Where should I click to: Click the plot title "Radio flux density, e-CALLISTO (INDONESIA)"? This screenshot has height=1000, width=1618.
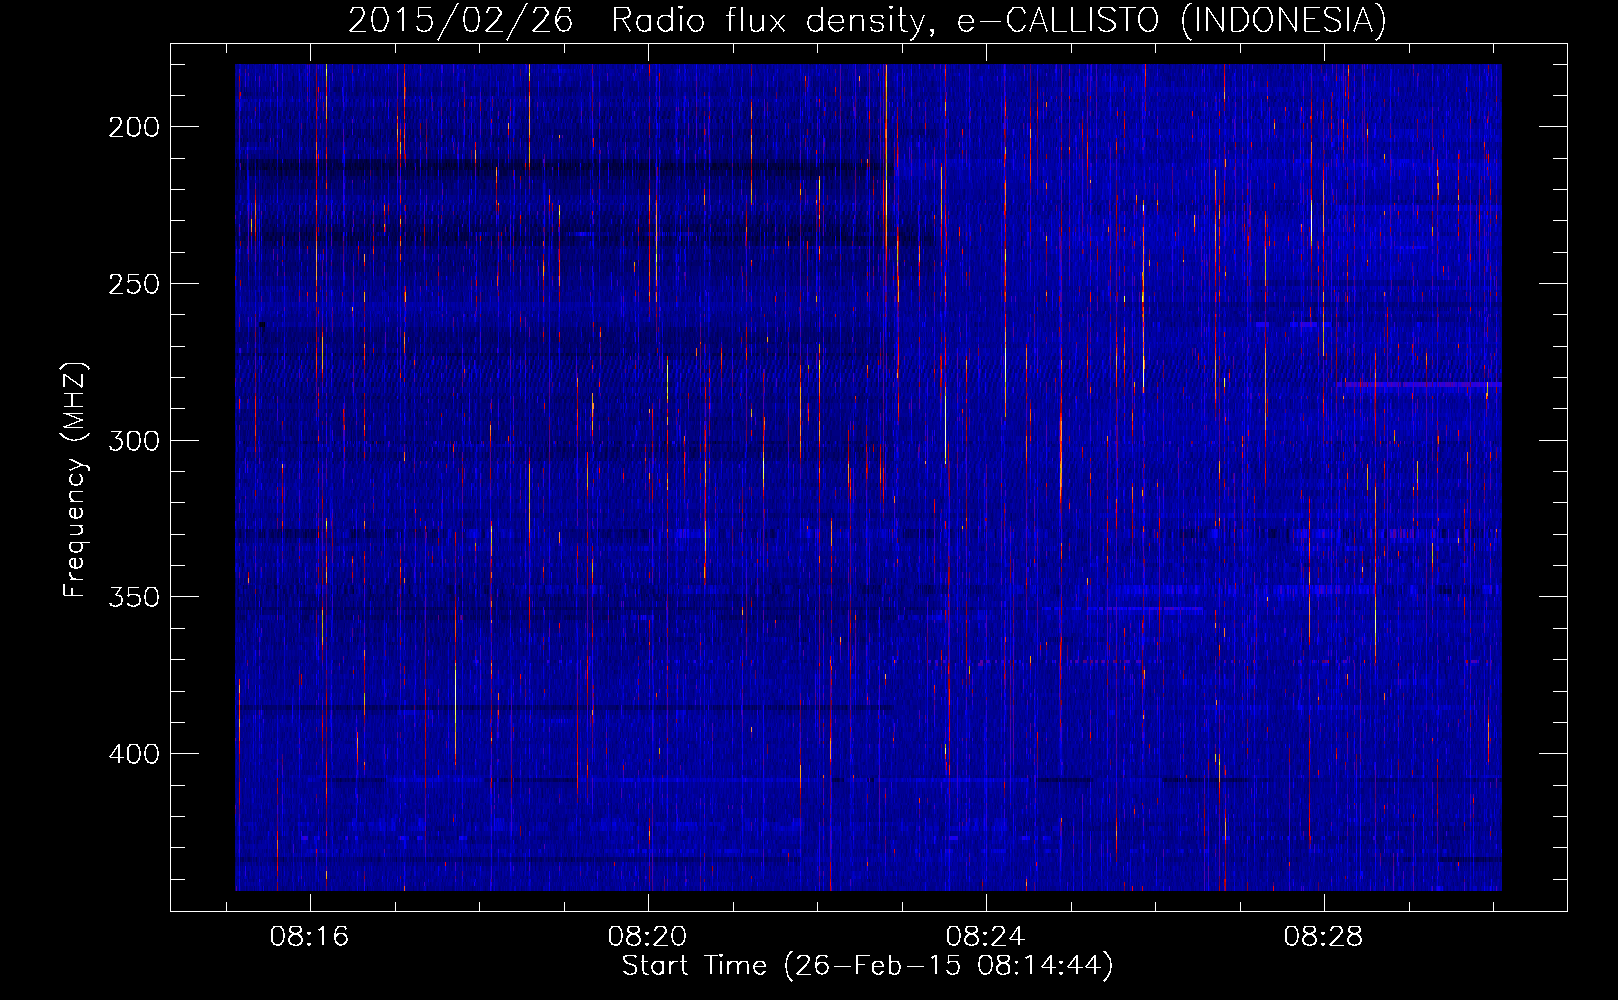pos(998,20)
